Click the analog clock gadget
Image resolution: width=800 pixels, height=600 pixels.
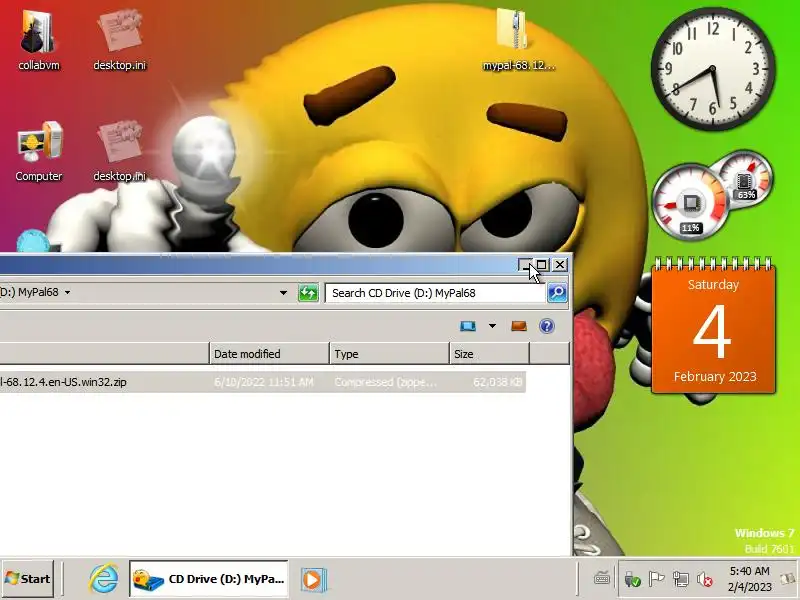coord(713,68)
